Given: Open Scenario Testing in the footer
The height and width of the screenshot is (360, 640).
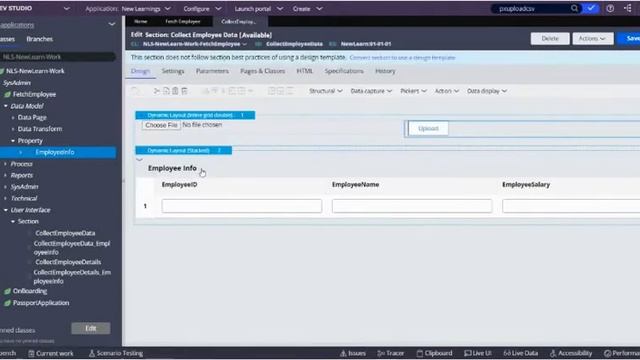Looking at the screenshot, I should coord(116,353).
